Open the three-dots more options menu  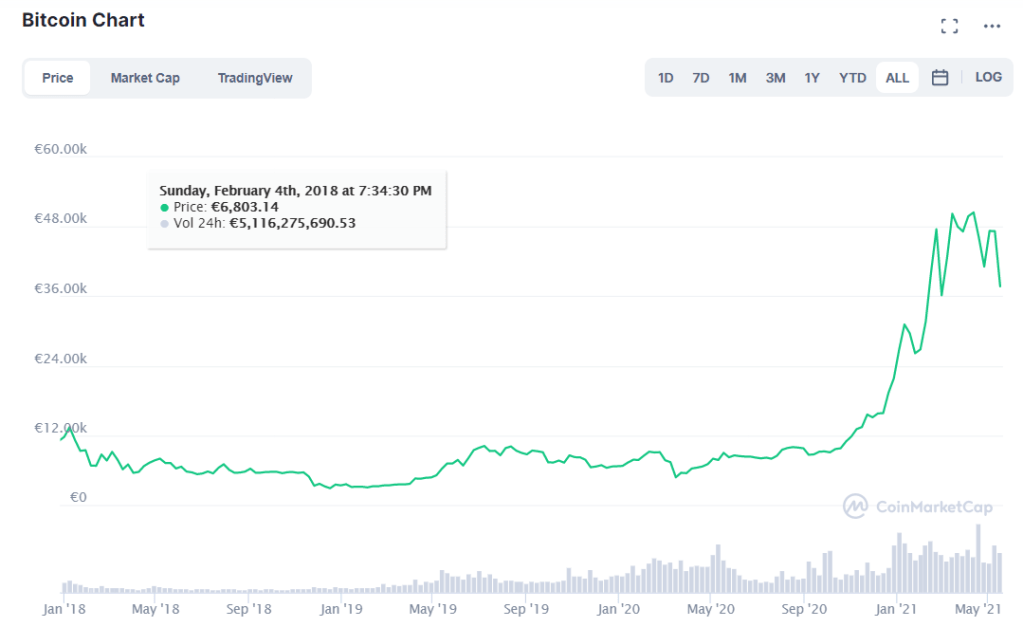991,26
